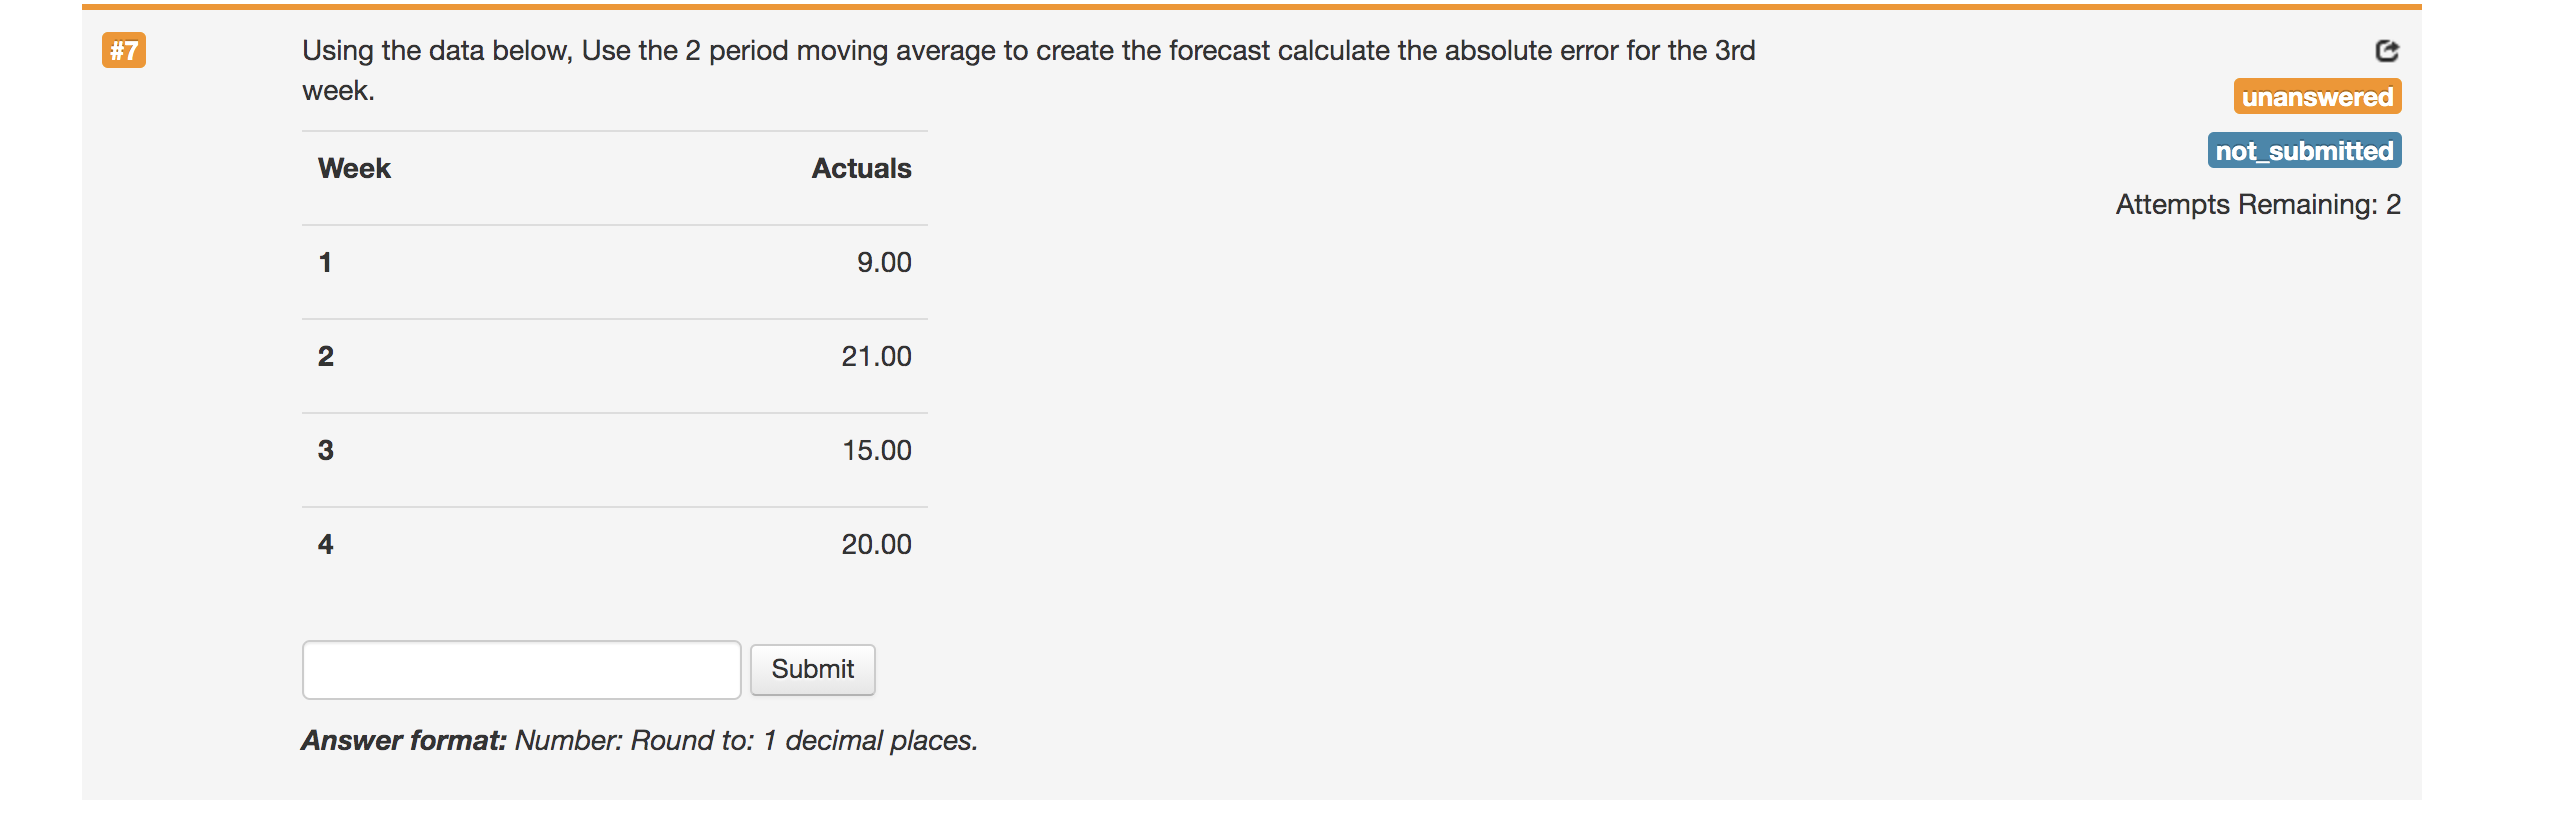This screenshot has width=2556, height=828.
Task: Click the blue not_submitted status badge
Action: click(x=2304, y=150)
